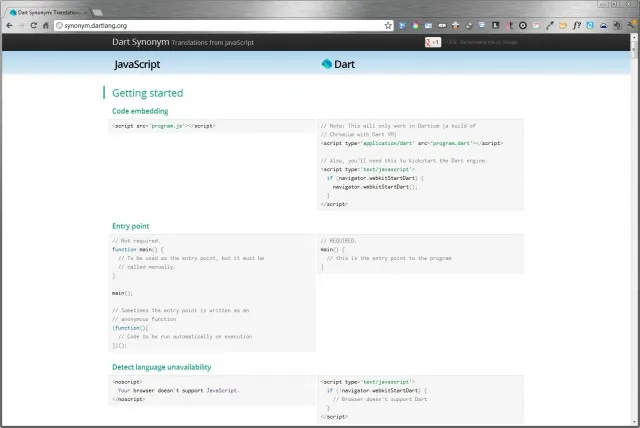Go back with the browser back arrow
640x428 pixels.
[x=9, y=25]
